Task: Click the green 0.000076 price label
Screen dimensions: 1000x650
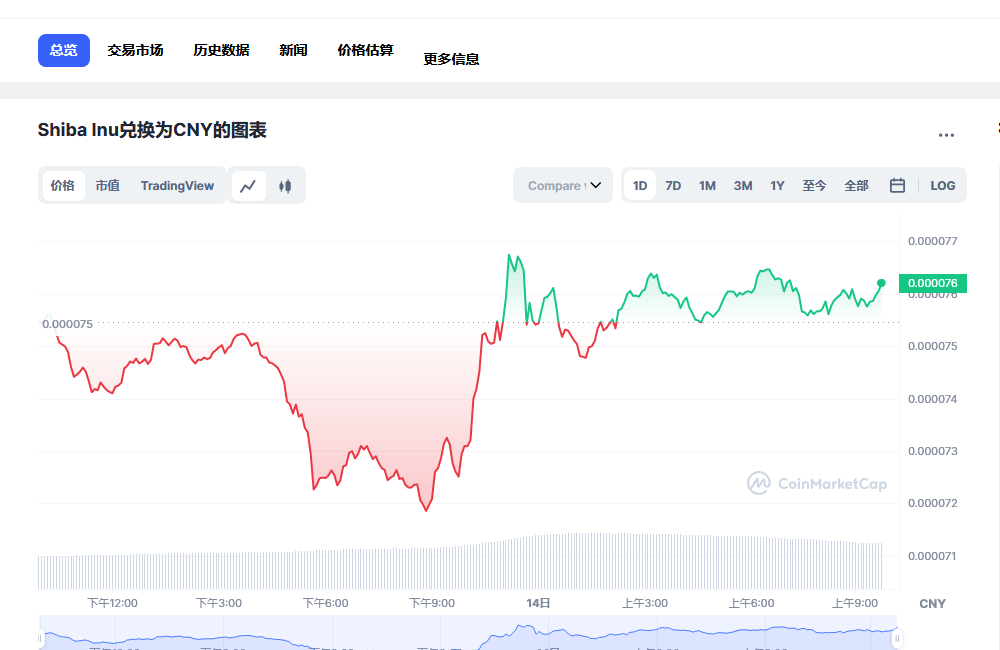Action: coord(932,284)
